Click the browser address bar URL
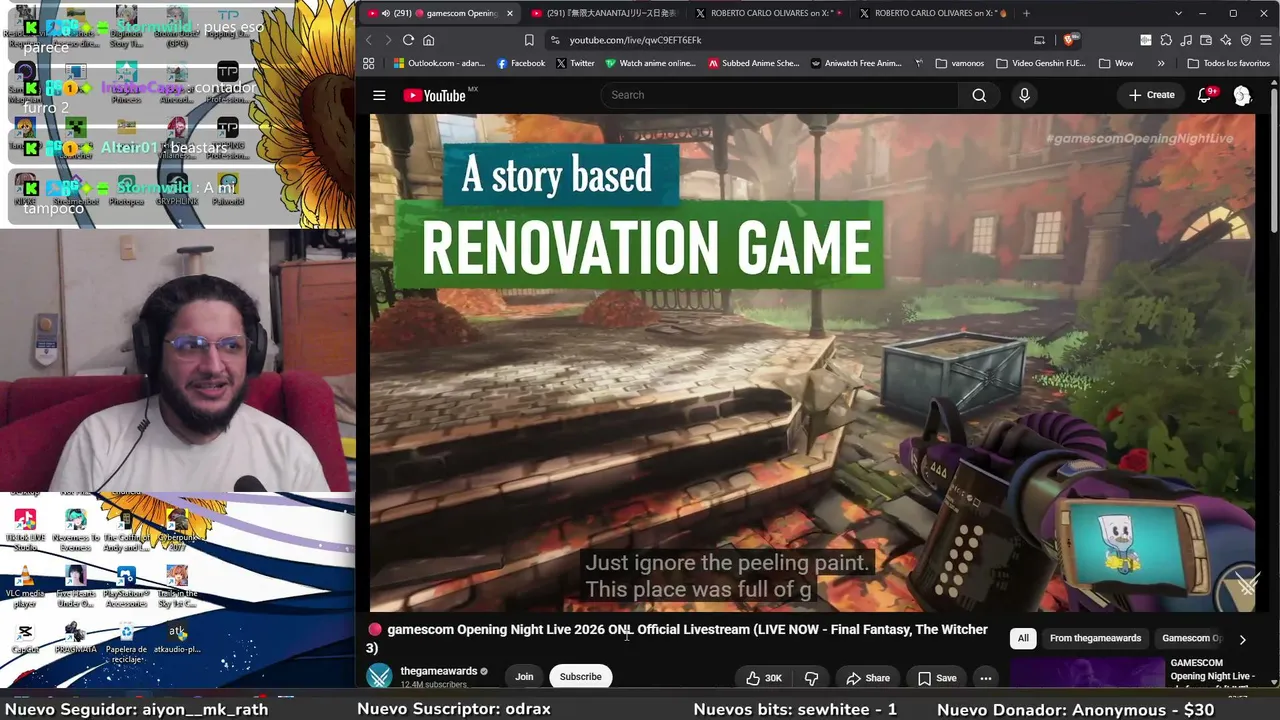The height and width of the screenshot is (720, 1280). [x=635, y=40]
